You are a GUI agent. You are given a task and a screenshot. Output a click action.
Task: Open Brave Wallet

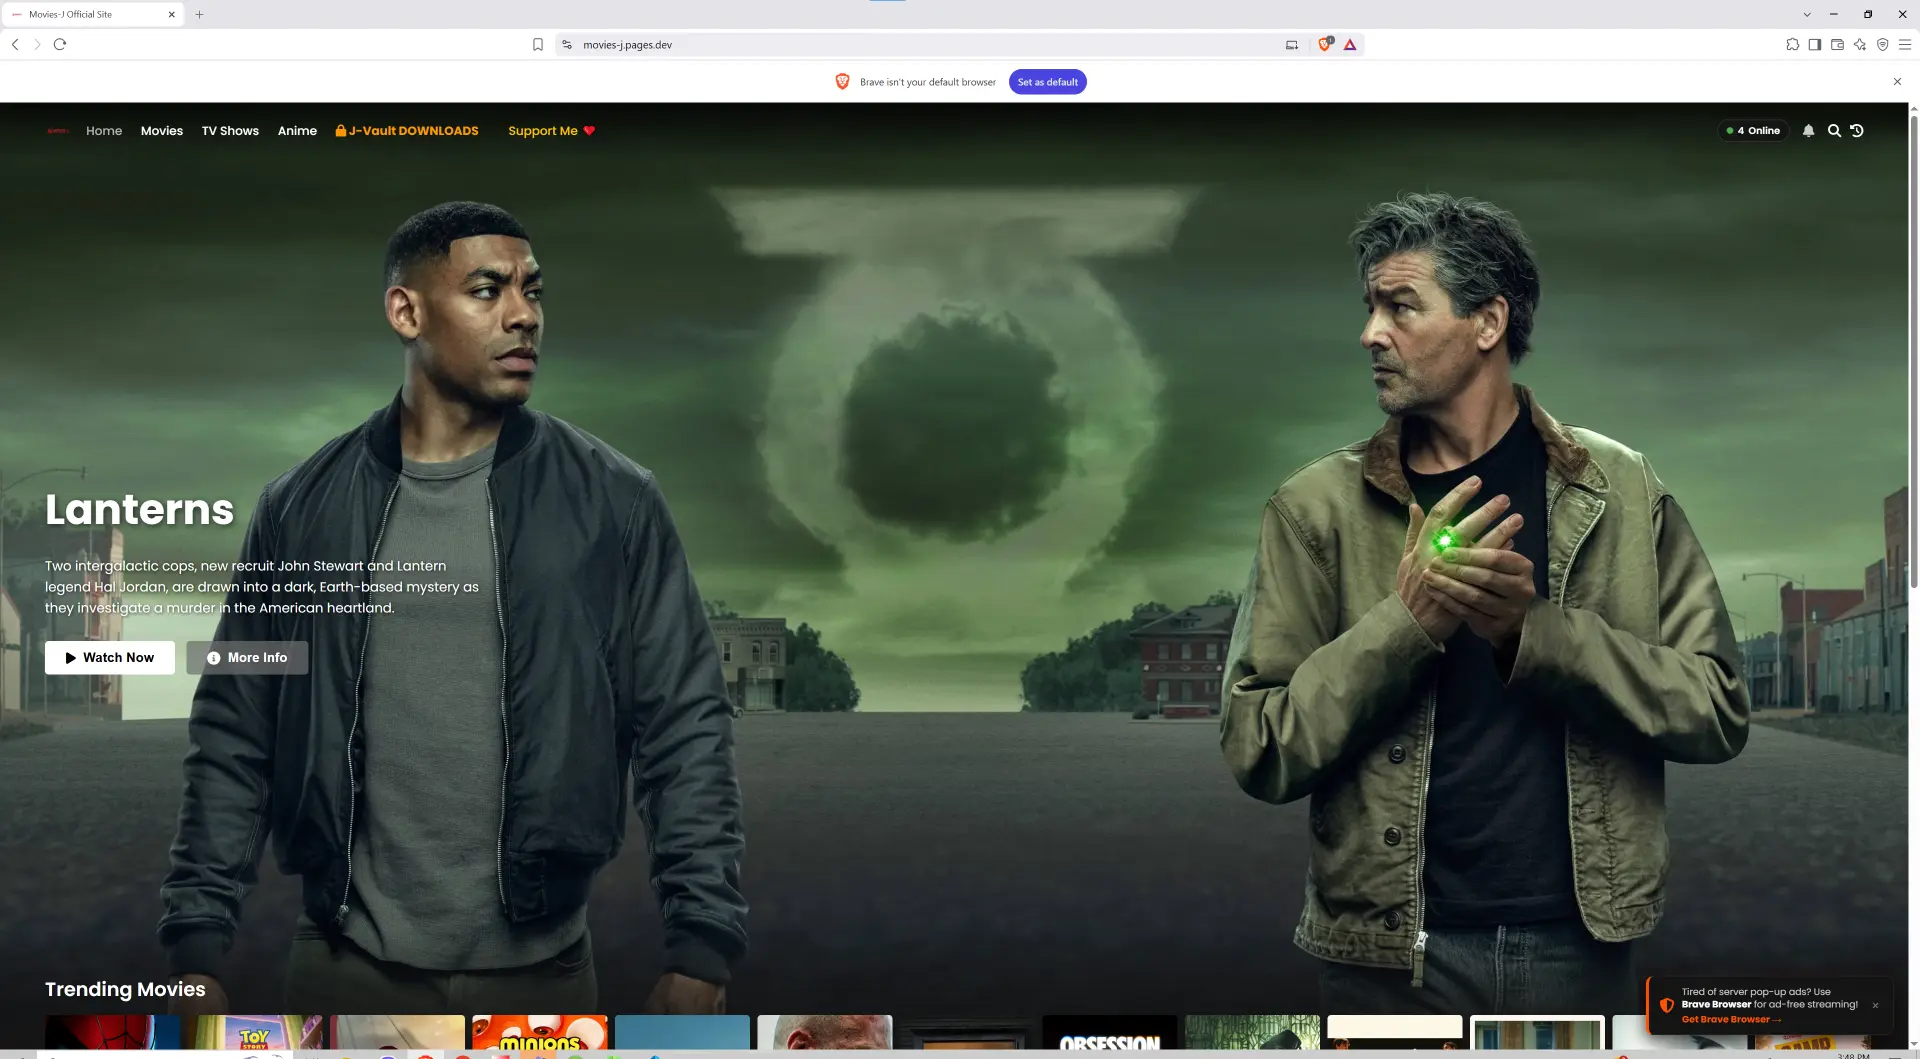(x=1837, y=44)
